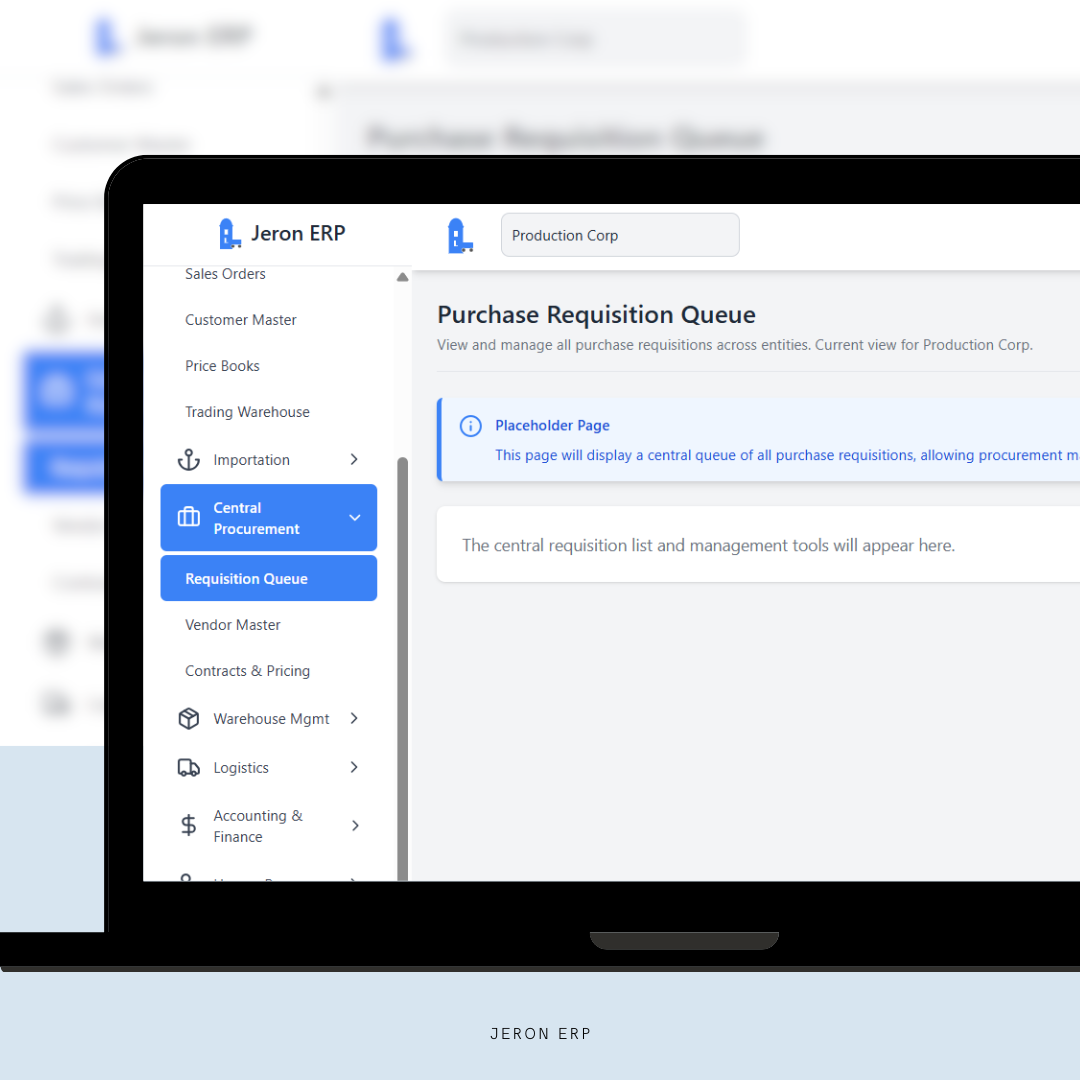Open the Sales Orders menu item
Viewport: 1080px width, 1080px height.
225,274
